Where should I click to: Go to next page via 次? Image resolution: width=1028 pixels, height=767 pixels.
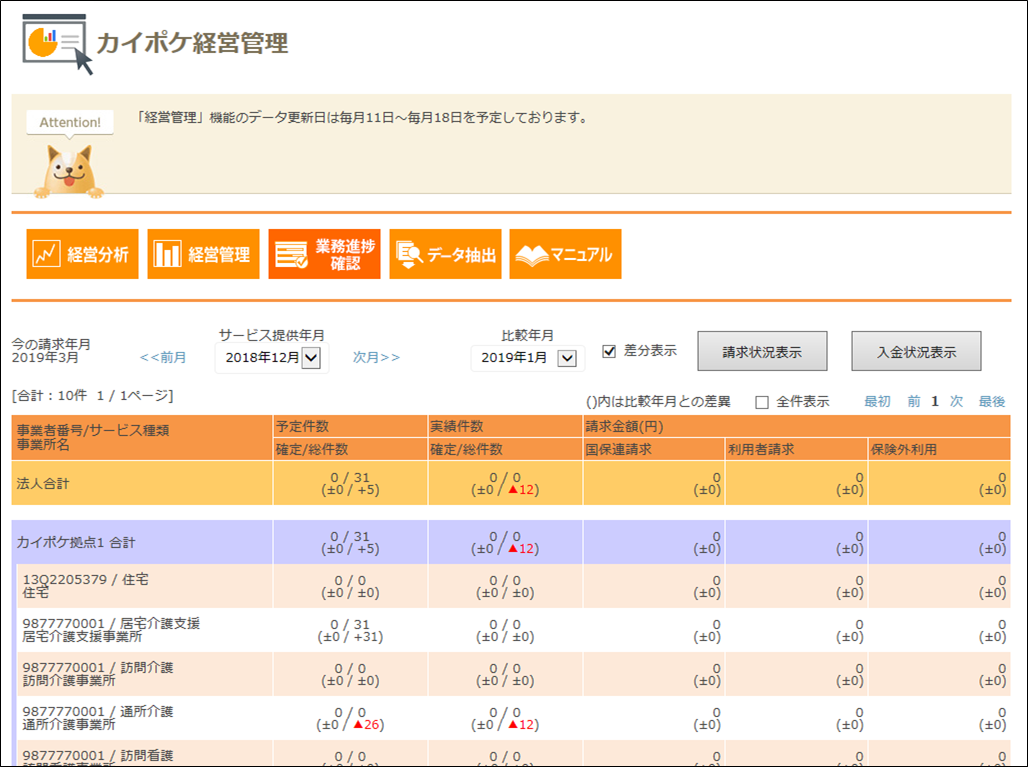click(957, 401)
